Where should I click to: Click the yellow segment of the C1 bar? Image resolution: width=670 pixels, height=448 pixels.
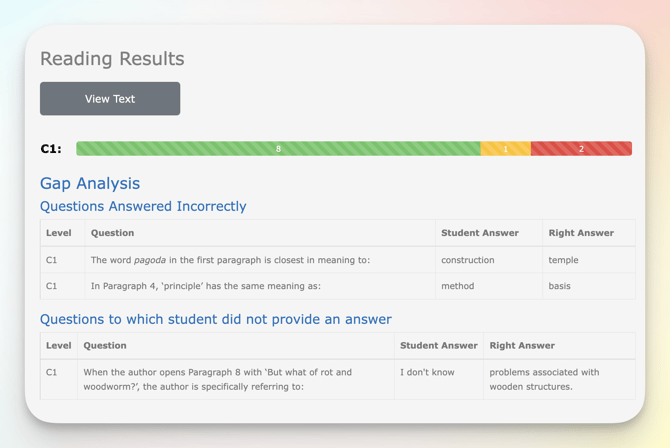coord(505,149)
